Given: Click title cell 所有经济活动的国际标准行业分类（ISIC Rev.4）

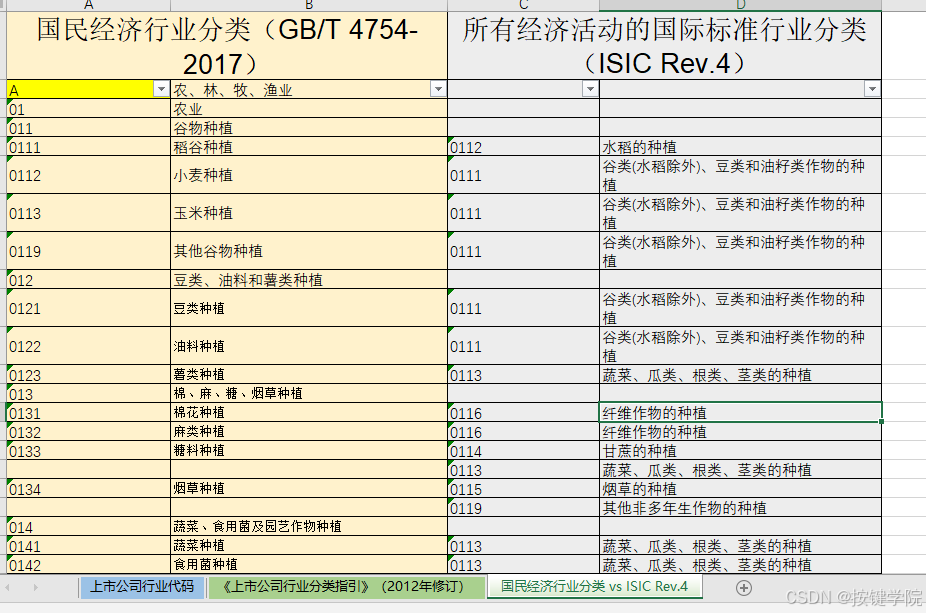Looking at the screenshot, I should point(664,45).
